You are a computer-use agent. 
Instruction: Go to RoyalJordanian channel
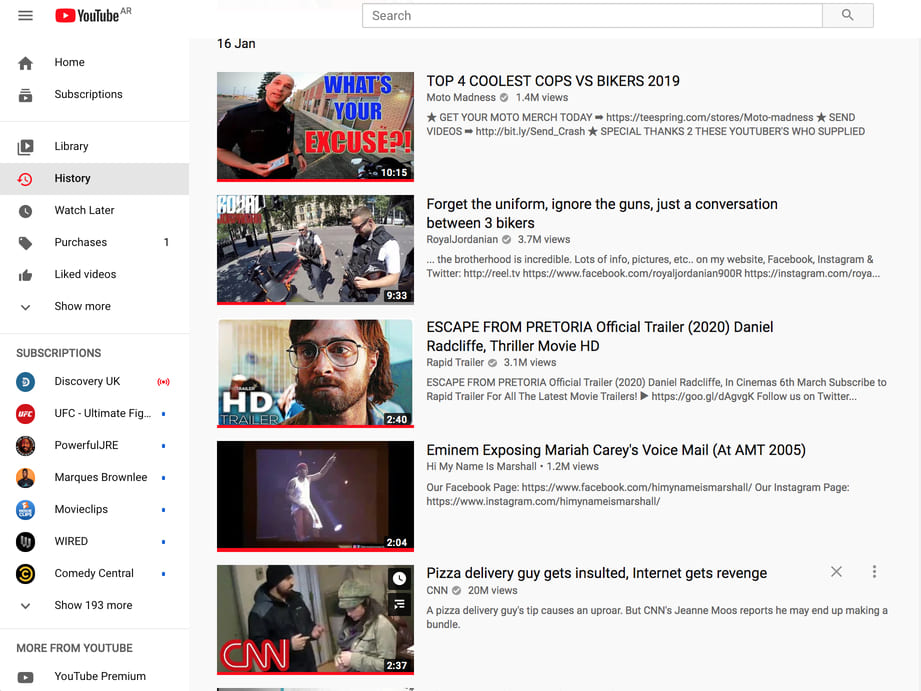[x=462, y=239]
